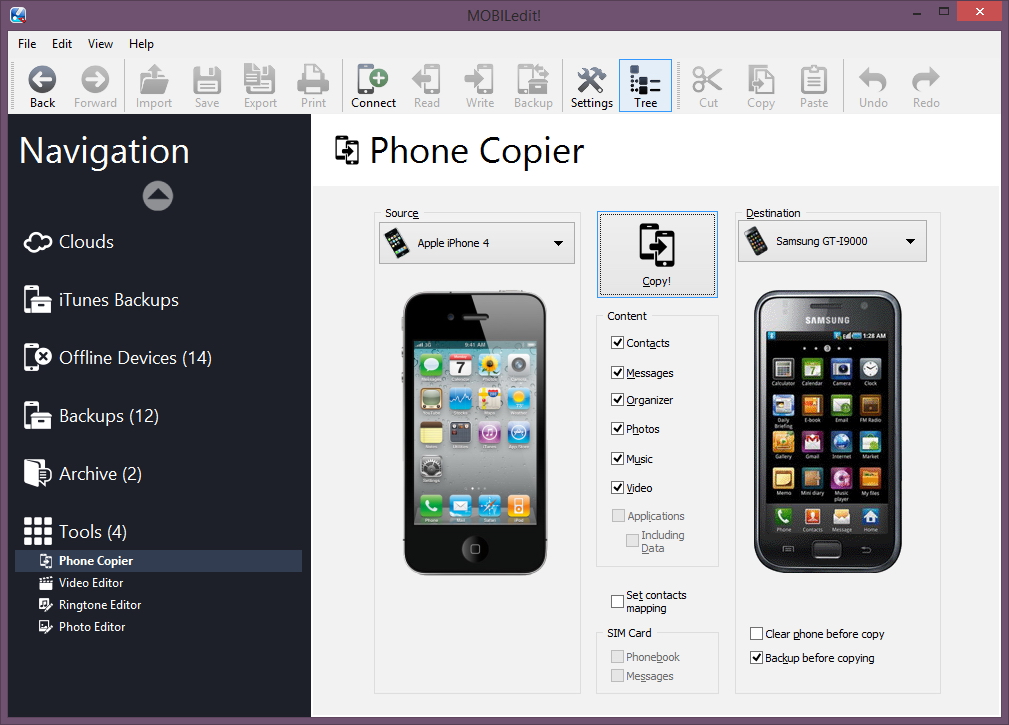The width and height of the screenshot is (1009, 725).
Task: Toggle the Set contacts mapping checkbox
Action: [x=618, y=601]
